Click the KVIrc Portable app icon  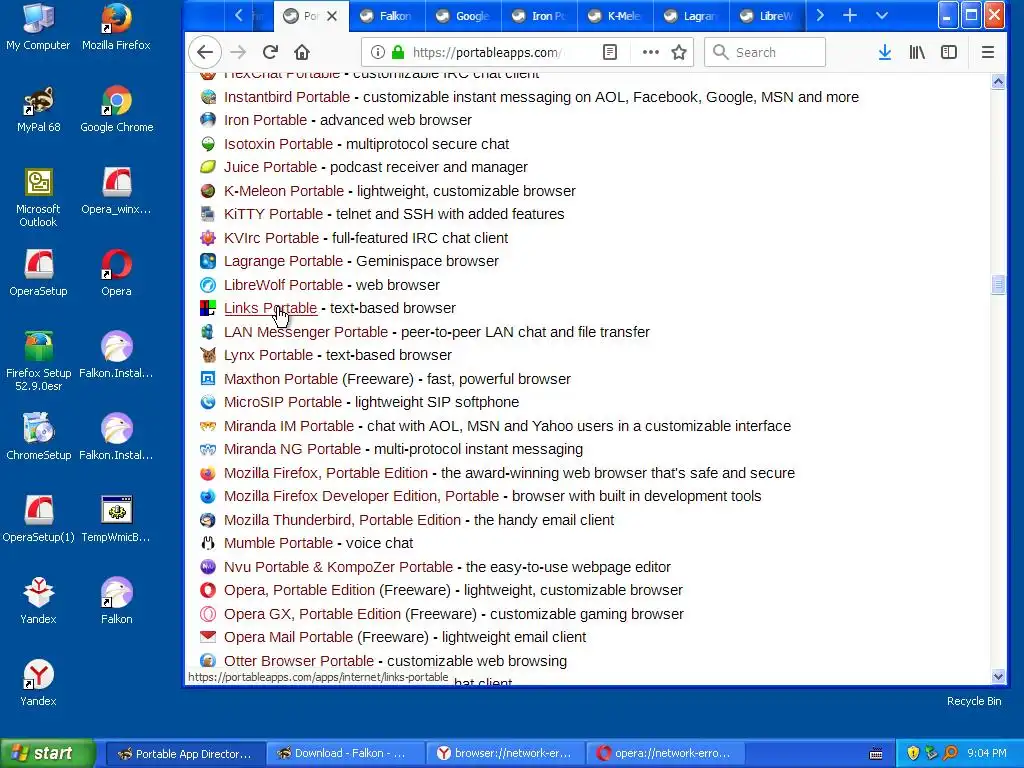point(208,238)
